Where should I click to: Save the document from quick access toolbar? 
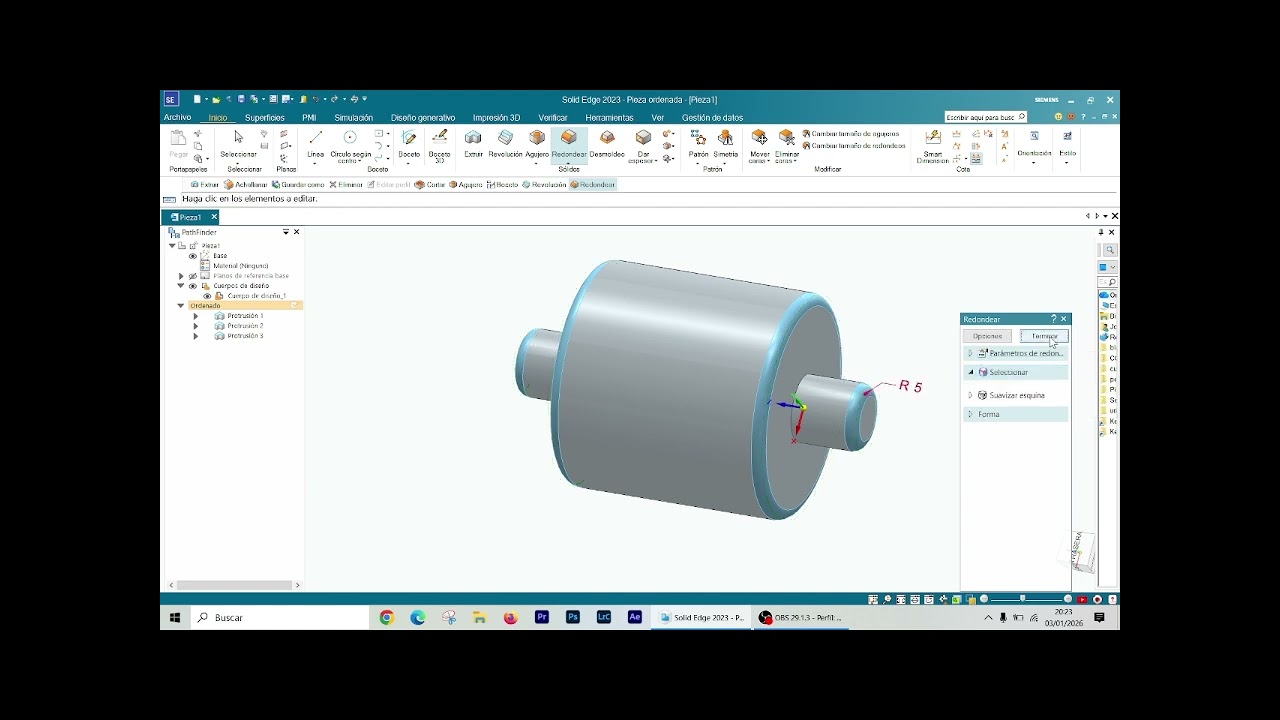point(241,99)
